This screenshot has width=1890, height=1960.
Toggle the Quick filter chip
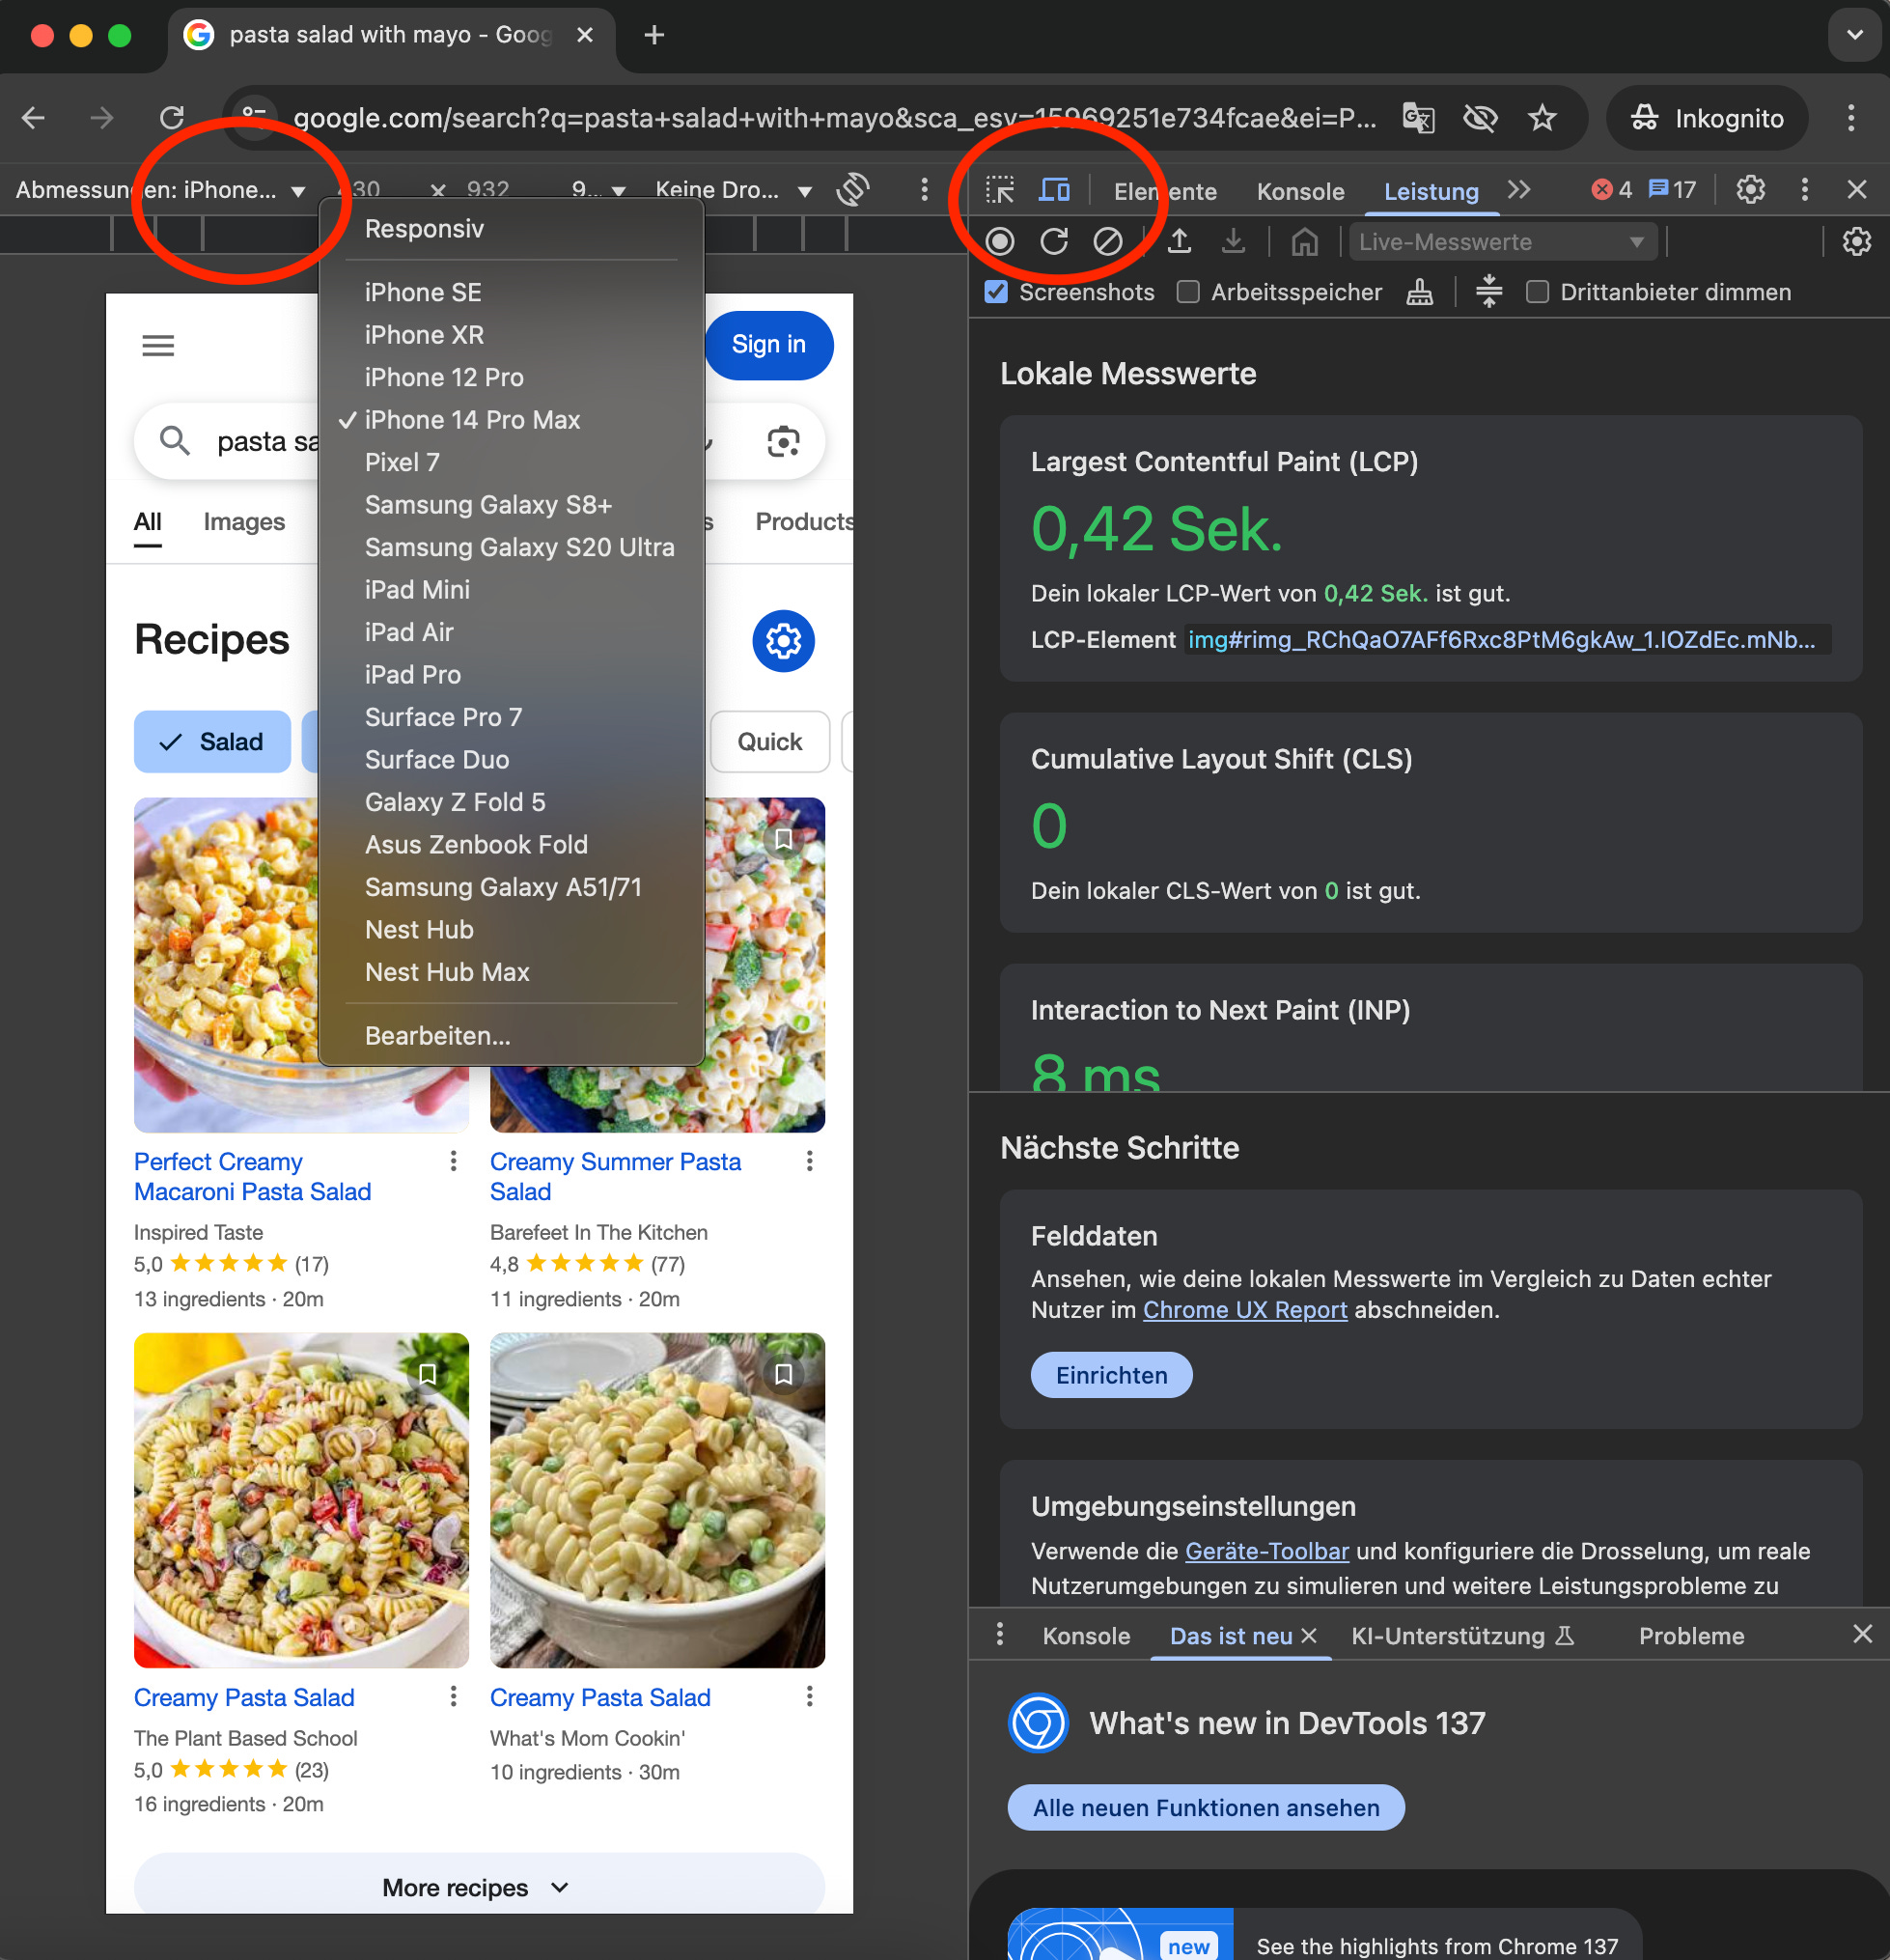point(769,742)
